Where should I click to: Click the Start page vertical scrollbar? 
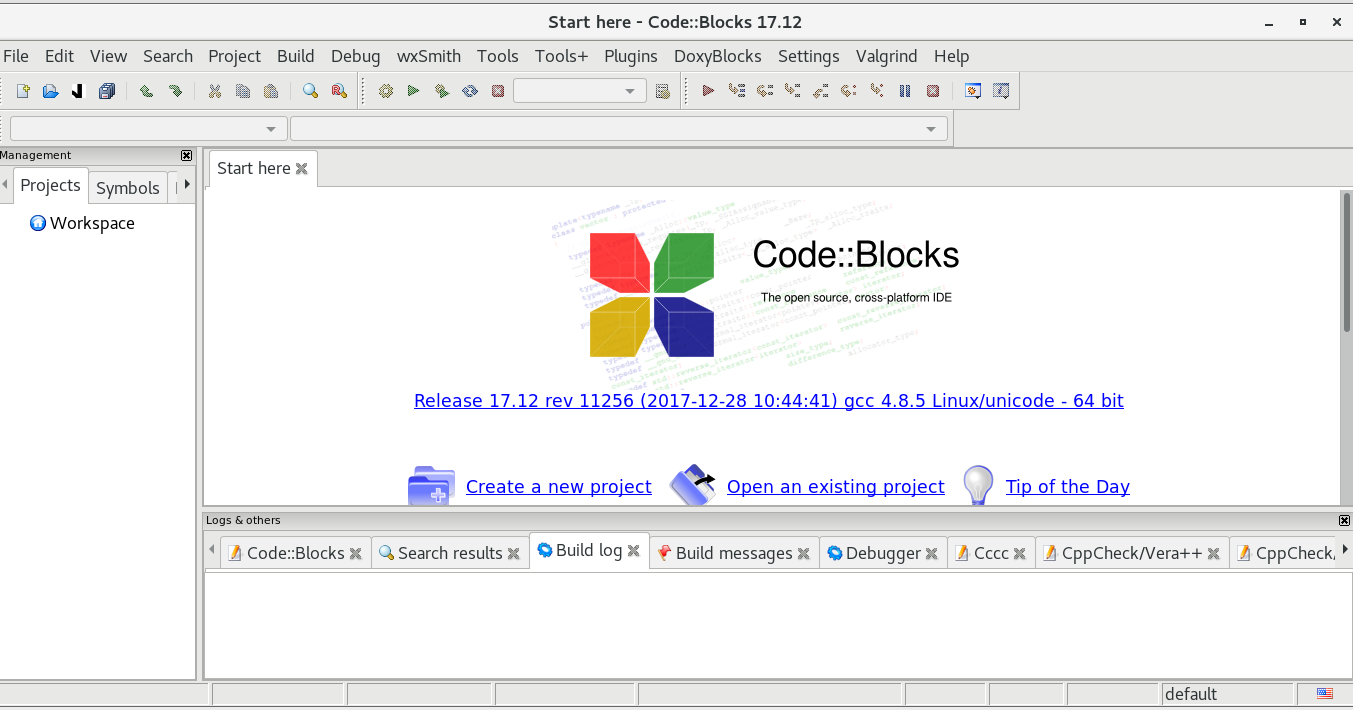tap(1346, 262)
